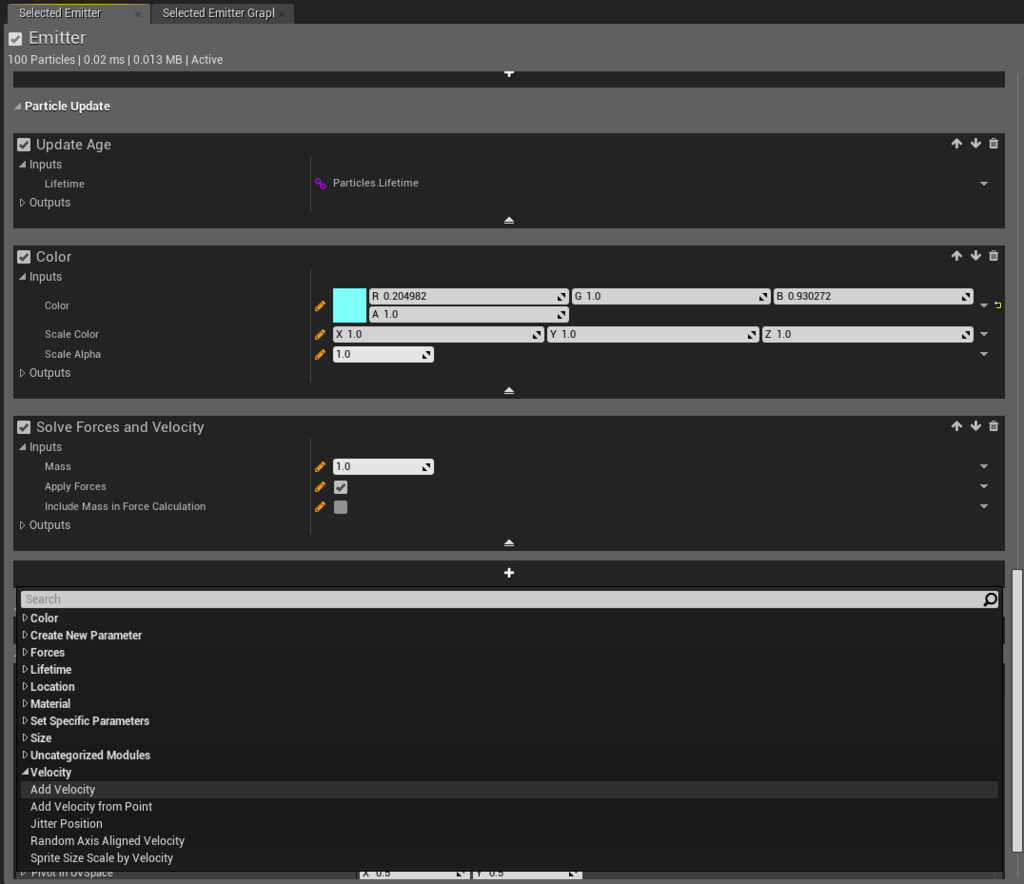Move Color module up

[956, 256]
